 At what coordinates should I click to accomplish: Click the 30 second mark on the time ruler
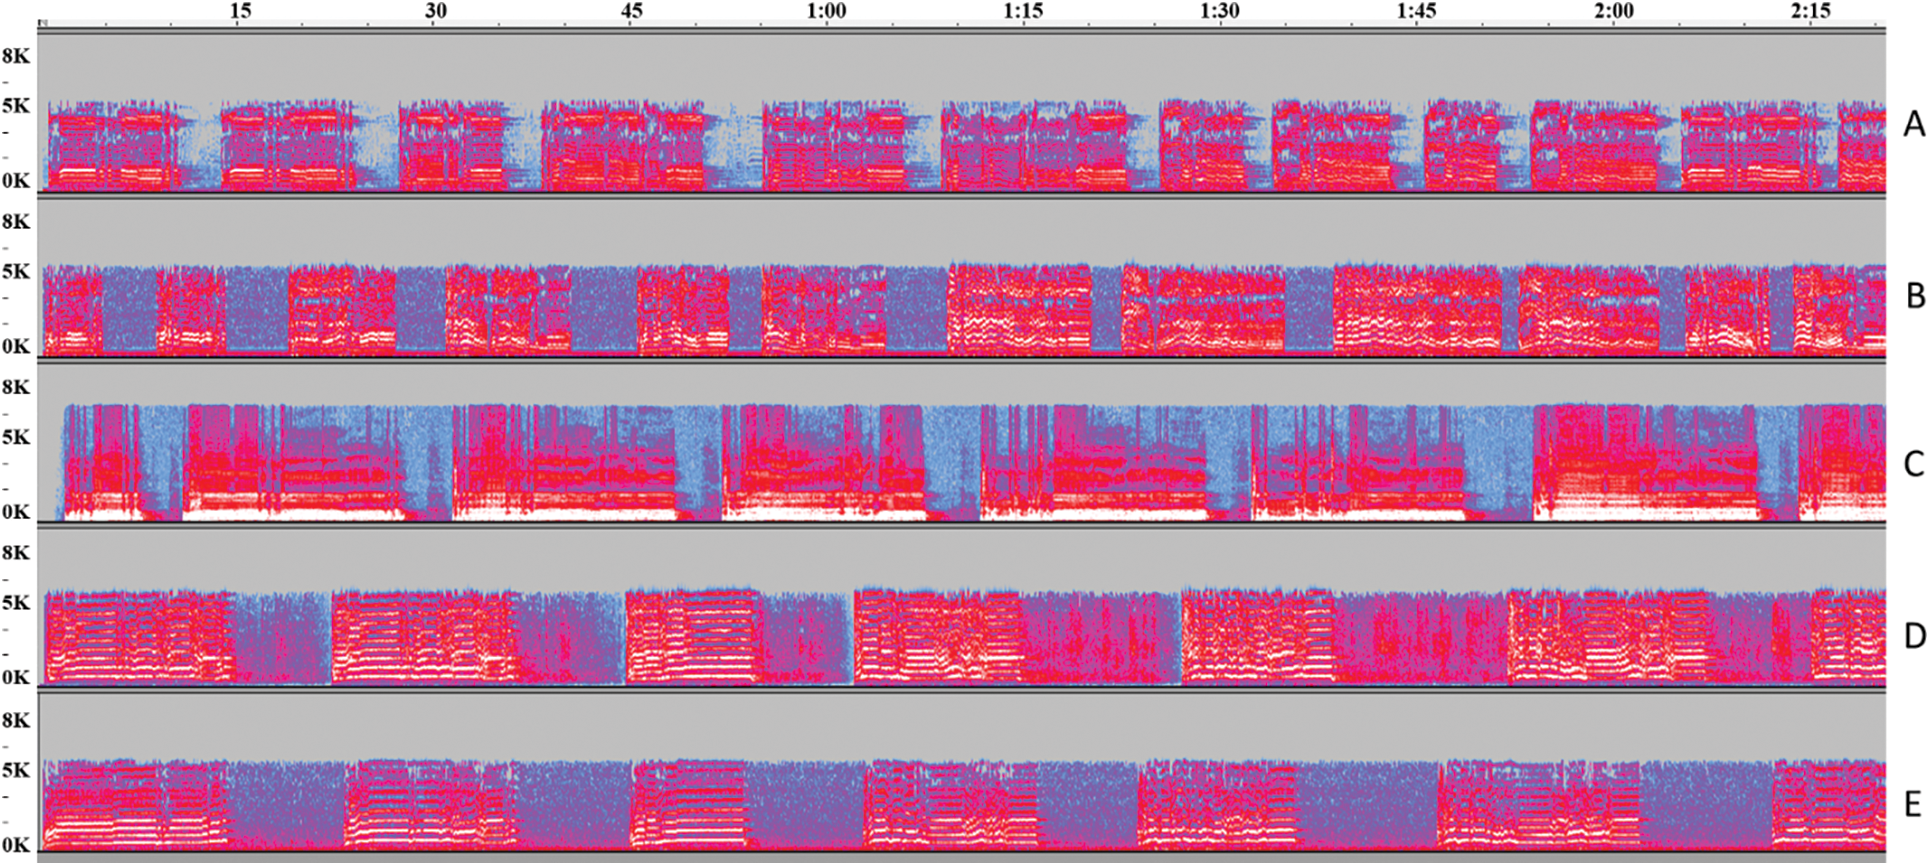[436, 11]
